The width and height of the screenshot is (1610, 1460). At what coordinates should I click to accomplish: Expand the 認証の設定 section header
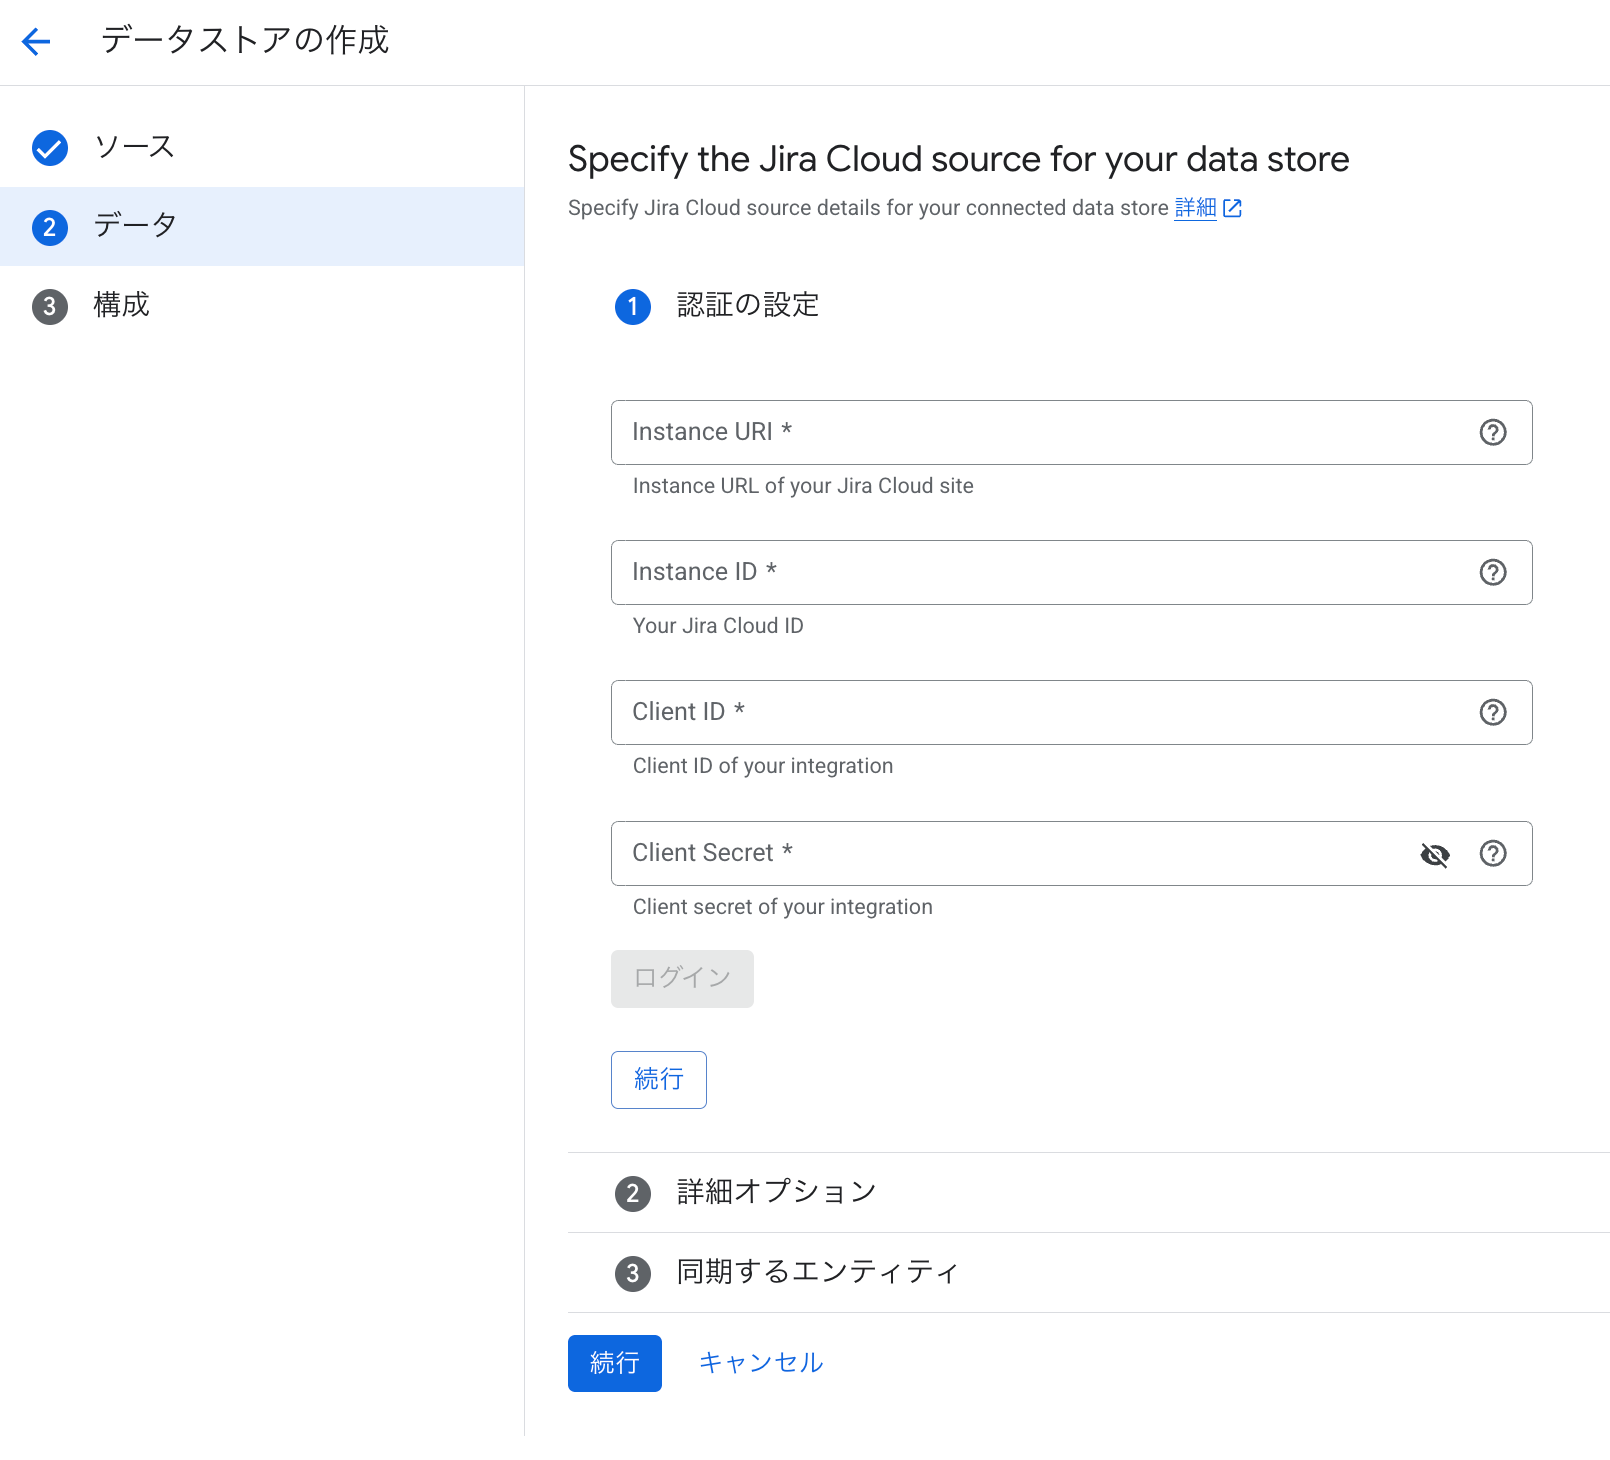[x=748, y=305]
